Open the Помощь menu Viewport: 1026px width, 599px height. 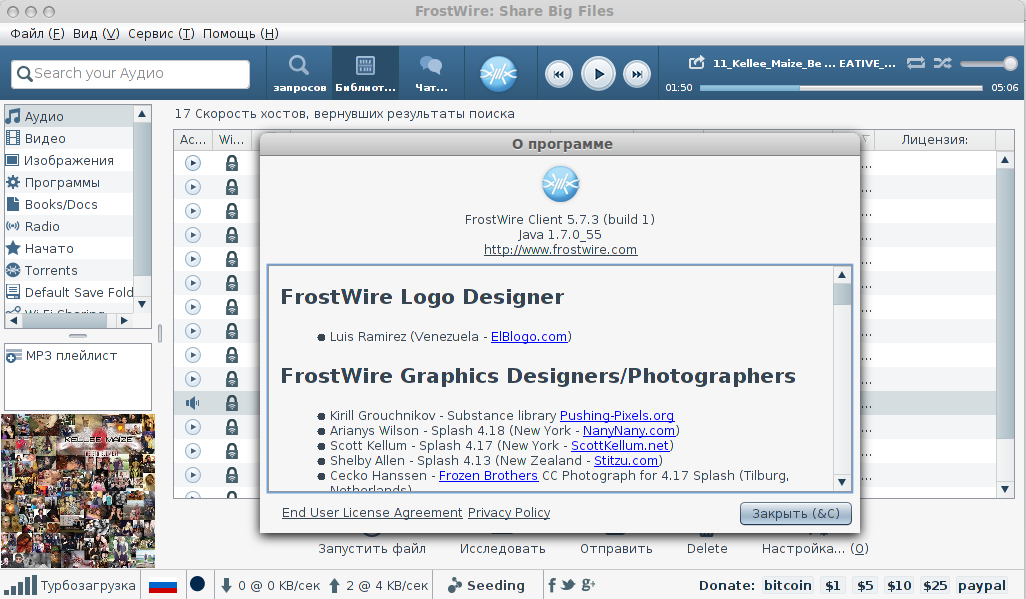241,33
